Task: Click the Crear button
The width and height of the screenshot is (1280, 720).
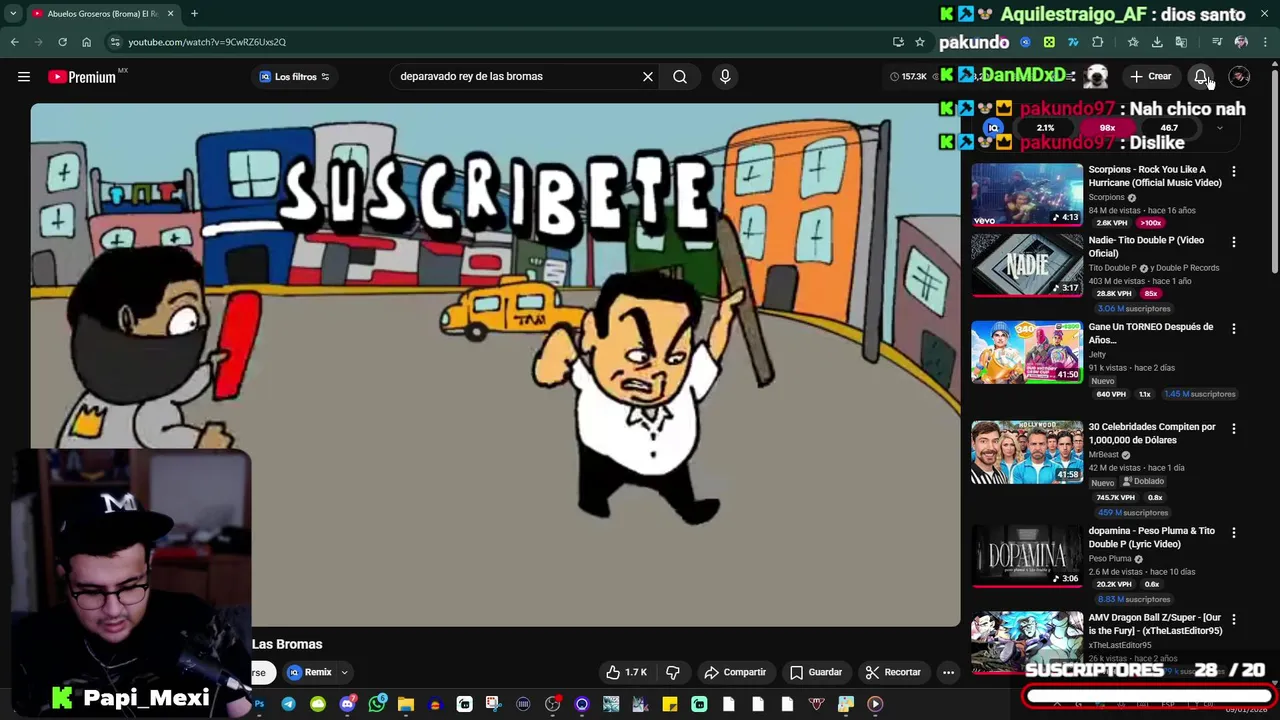Action: pos(1150,77)
